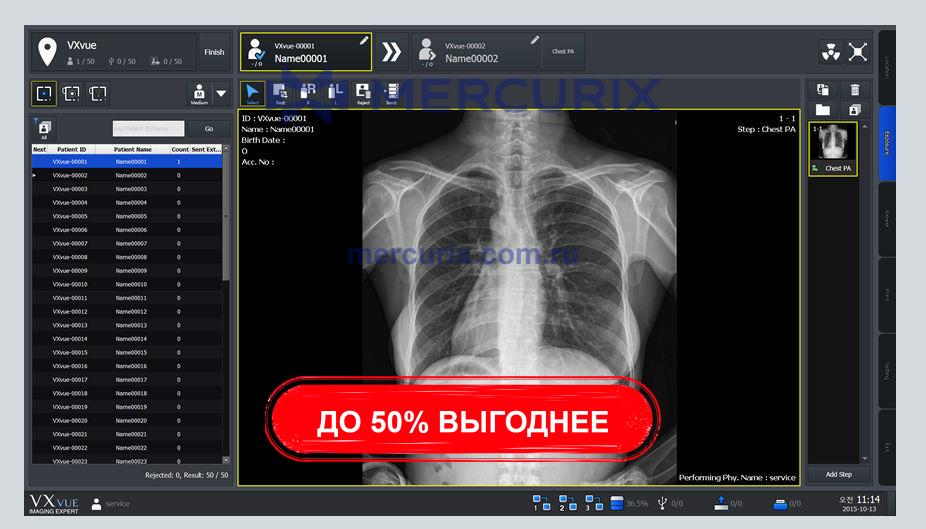Viewport: 926px width, 529px height.
Task: Select patient row VXvue-00001
Action: (x=127, y=162)
